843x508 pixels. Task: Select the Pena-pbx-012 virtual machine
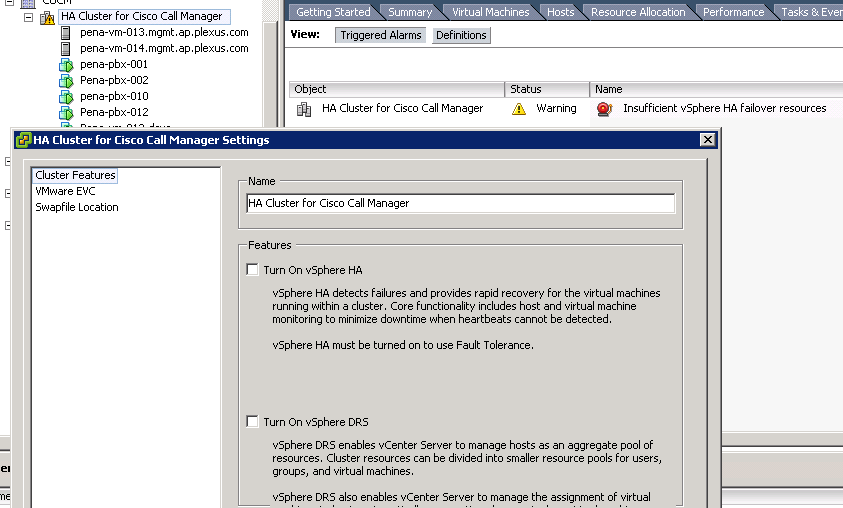coord(114,112)
